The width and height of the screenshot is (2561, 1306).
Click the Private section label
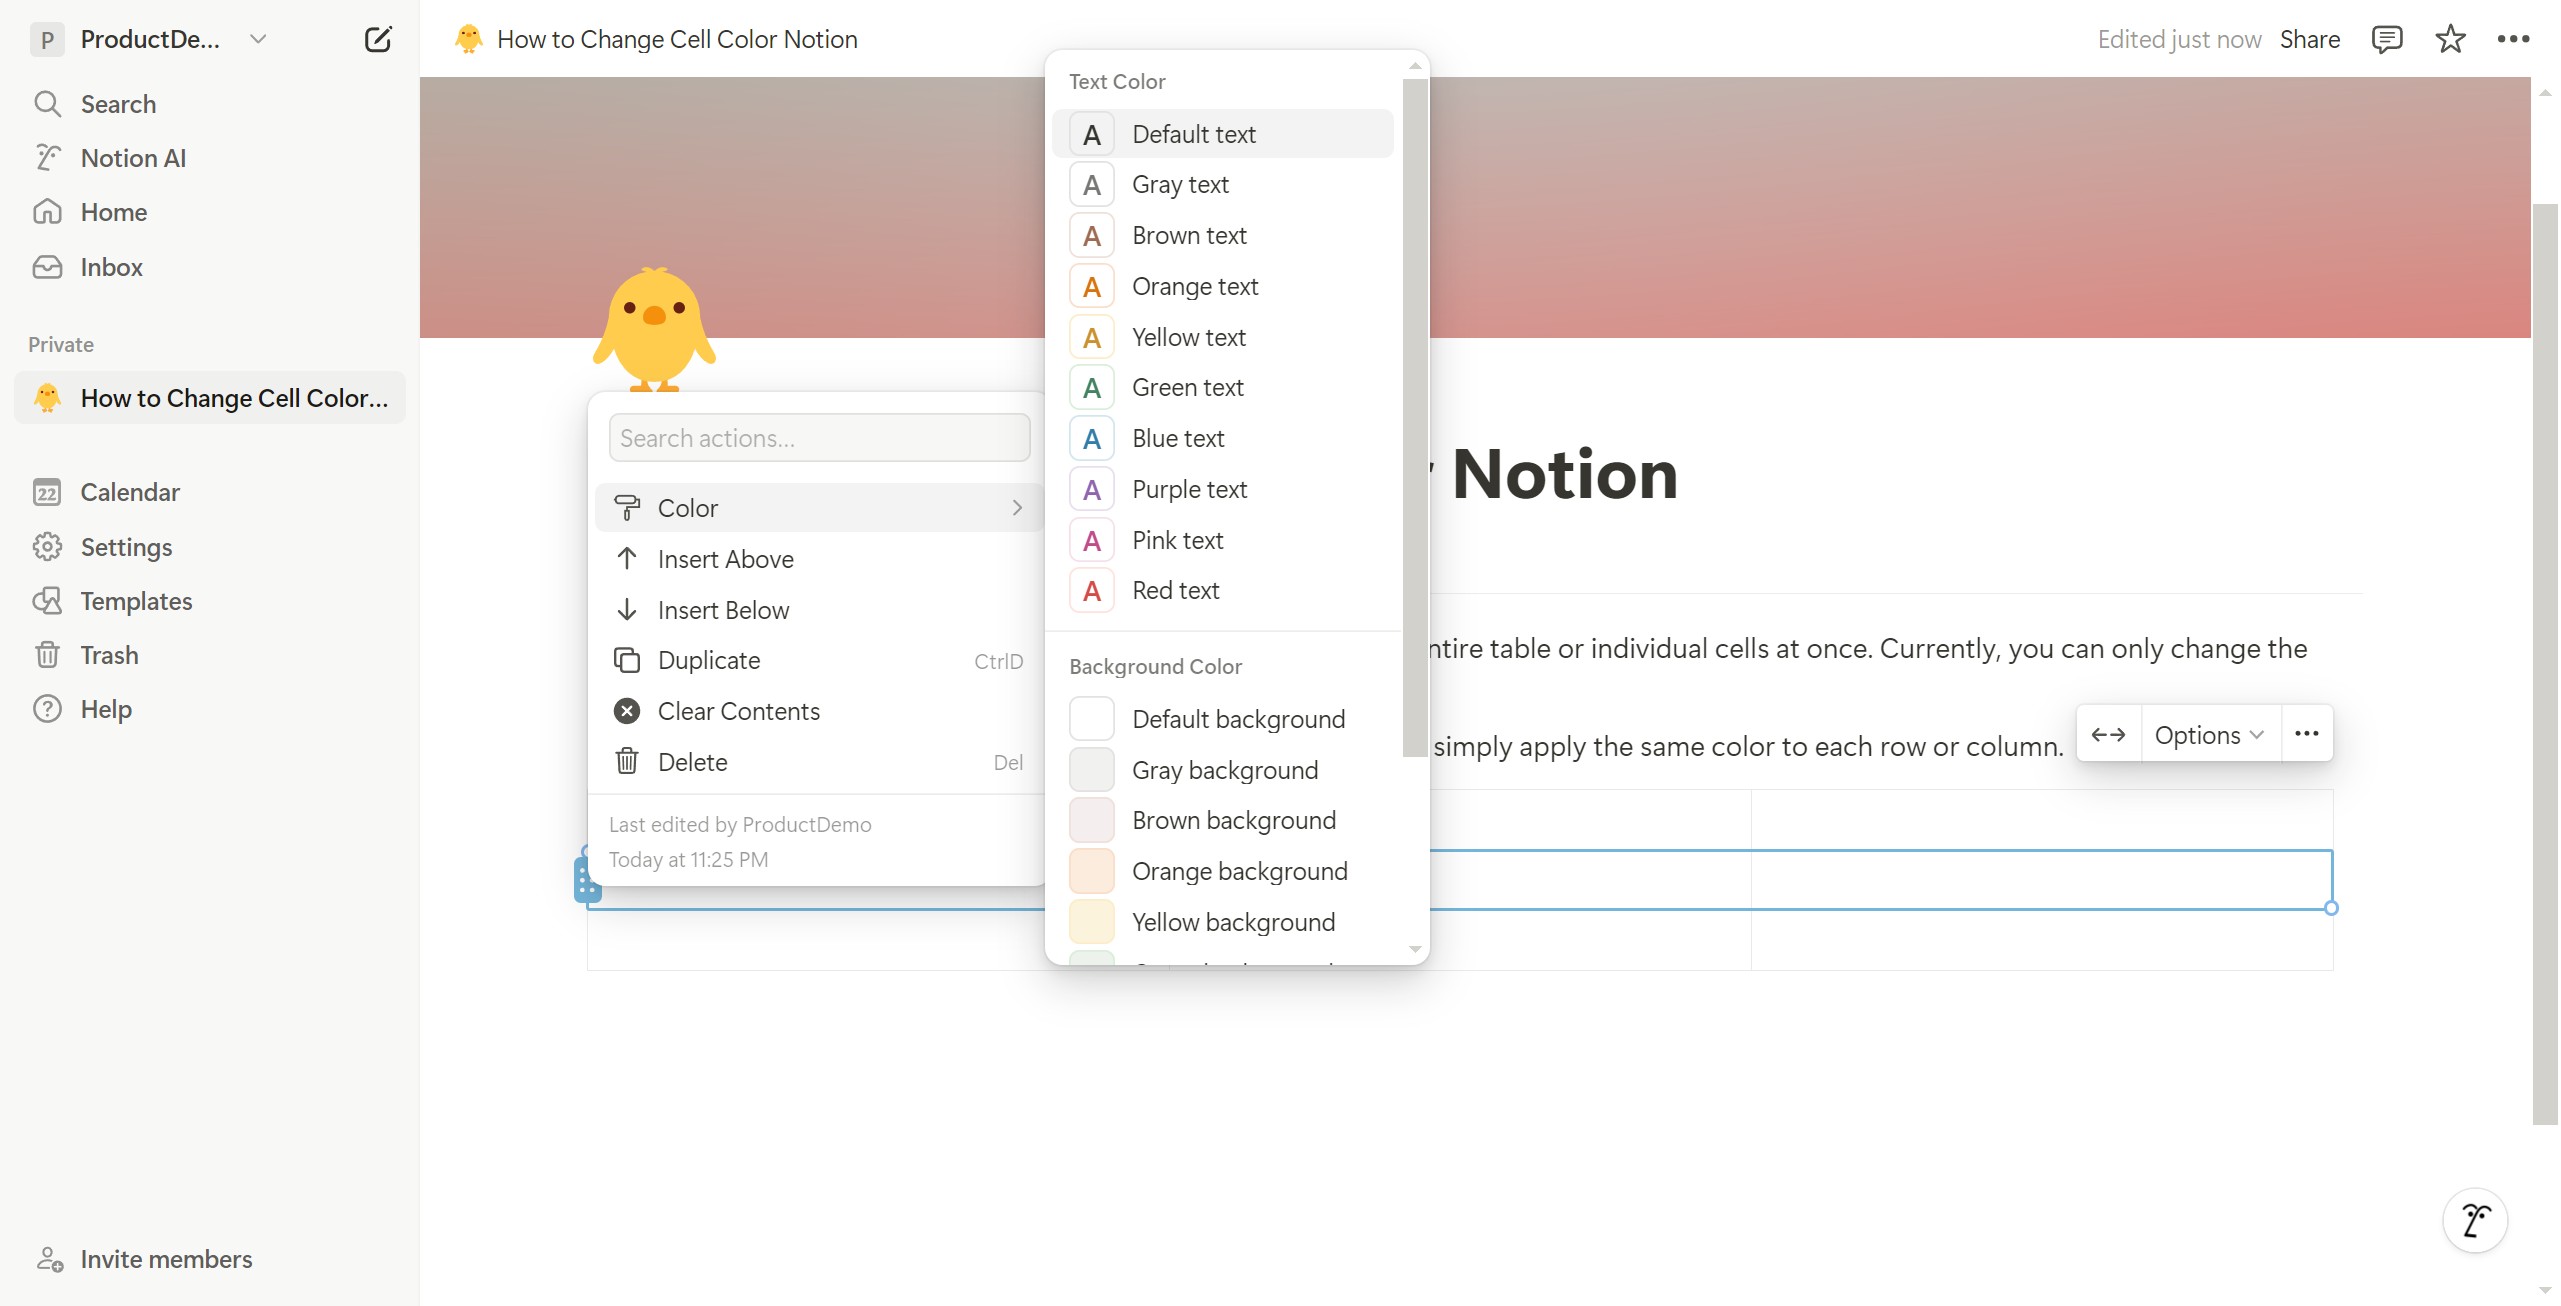click(x=61, y=345)
